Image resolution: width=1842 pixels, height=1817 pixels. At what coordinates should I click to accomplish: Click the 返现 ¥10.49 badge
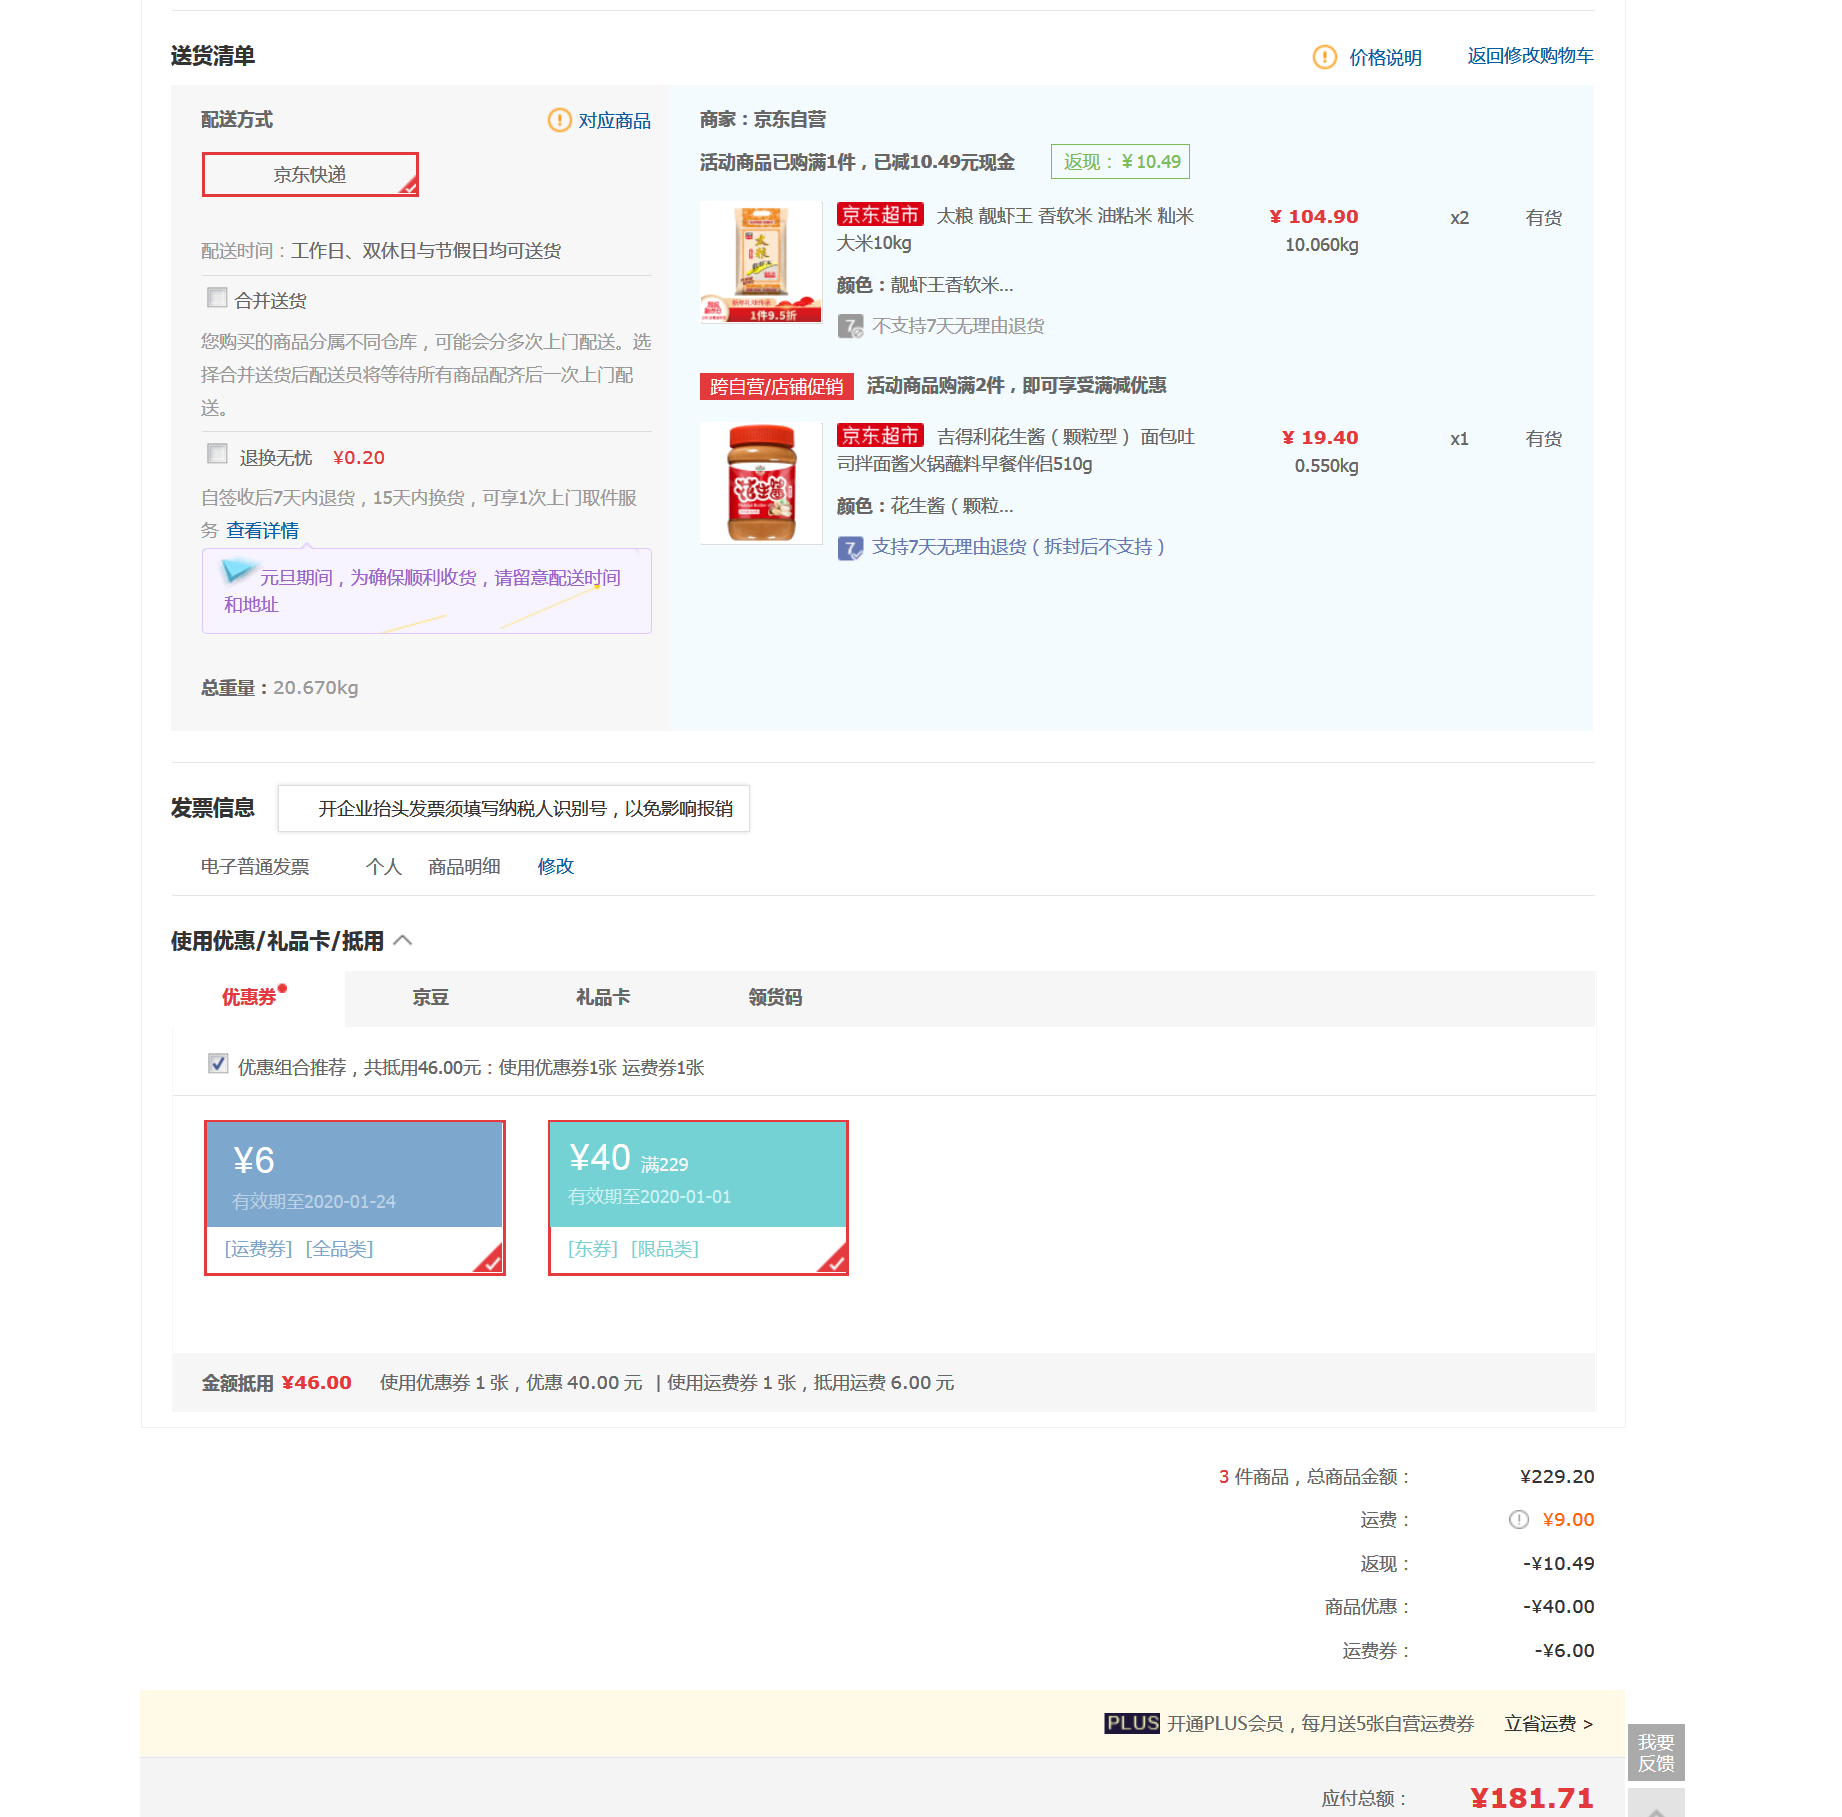(1120, 162)
